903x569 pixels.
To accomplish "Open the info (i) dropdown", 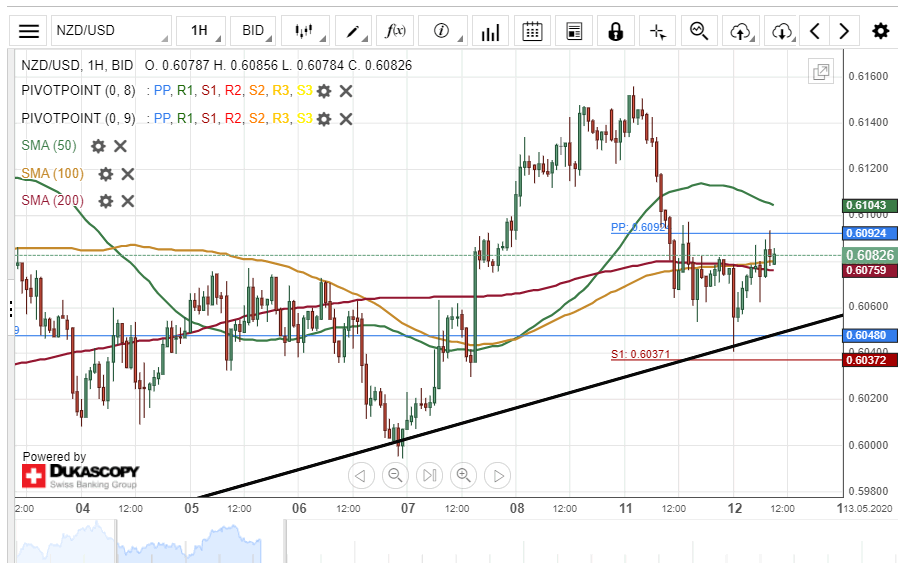I will pyautogui.click(x=442, y=31).
